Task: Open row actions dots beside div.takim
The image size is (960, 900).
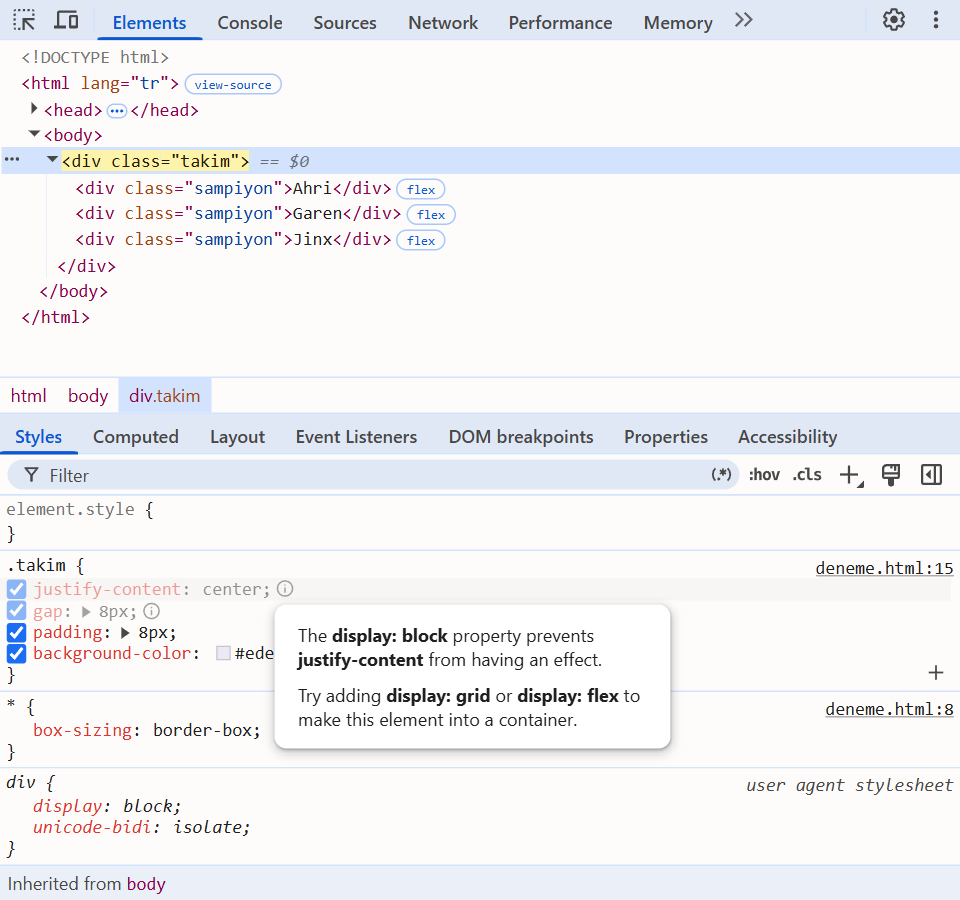Action: click(12, 160)
